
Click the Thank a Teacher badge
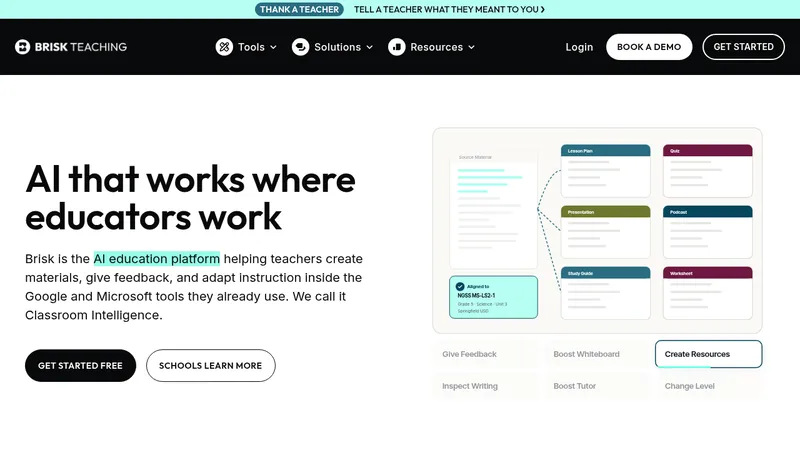tap(299, 9)
